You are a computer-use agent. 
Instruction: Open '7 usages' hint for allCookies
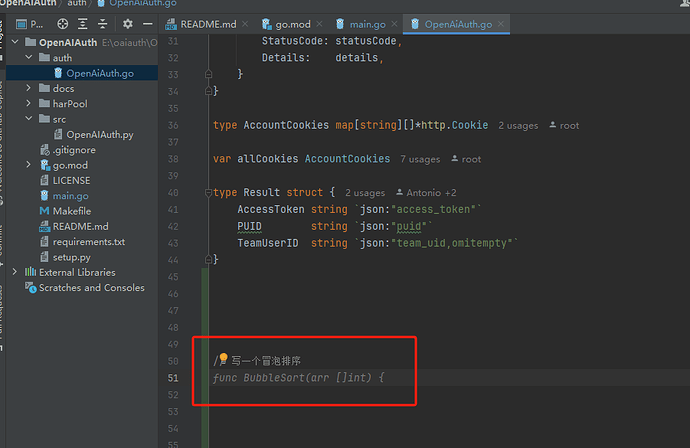point(420,159)
